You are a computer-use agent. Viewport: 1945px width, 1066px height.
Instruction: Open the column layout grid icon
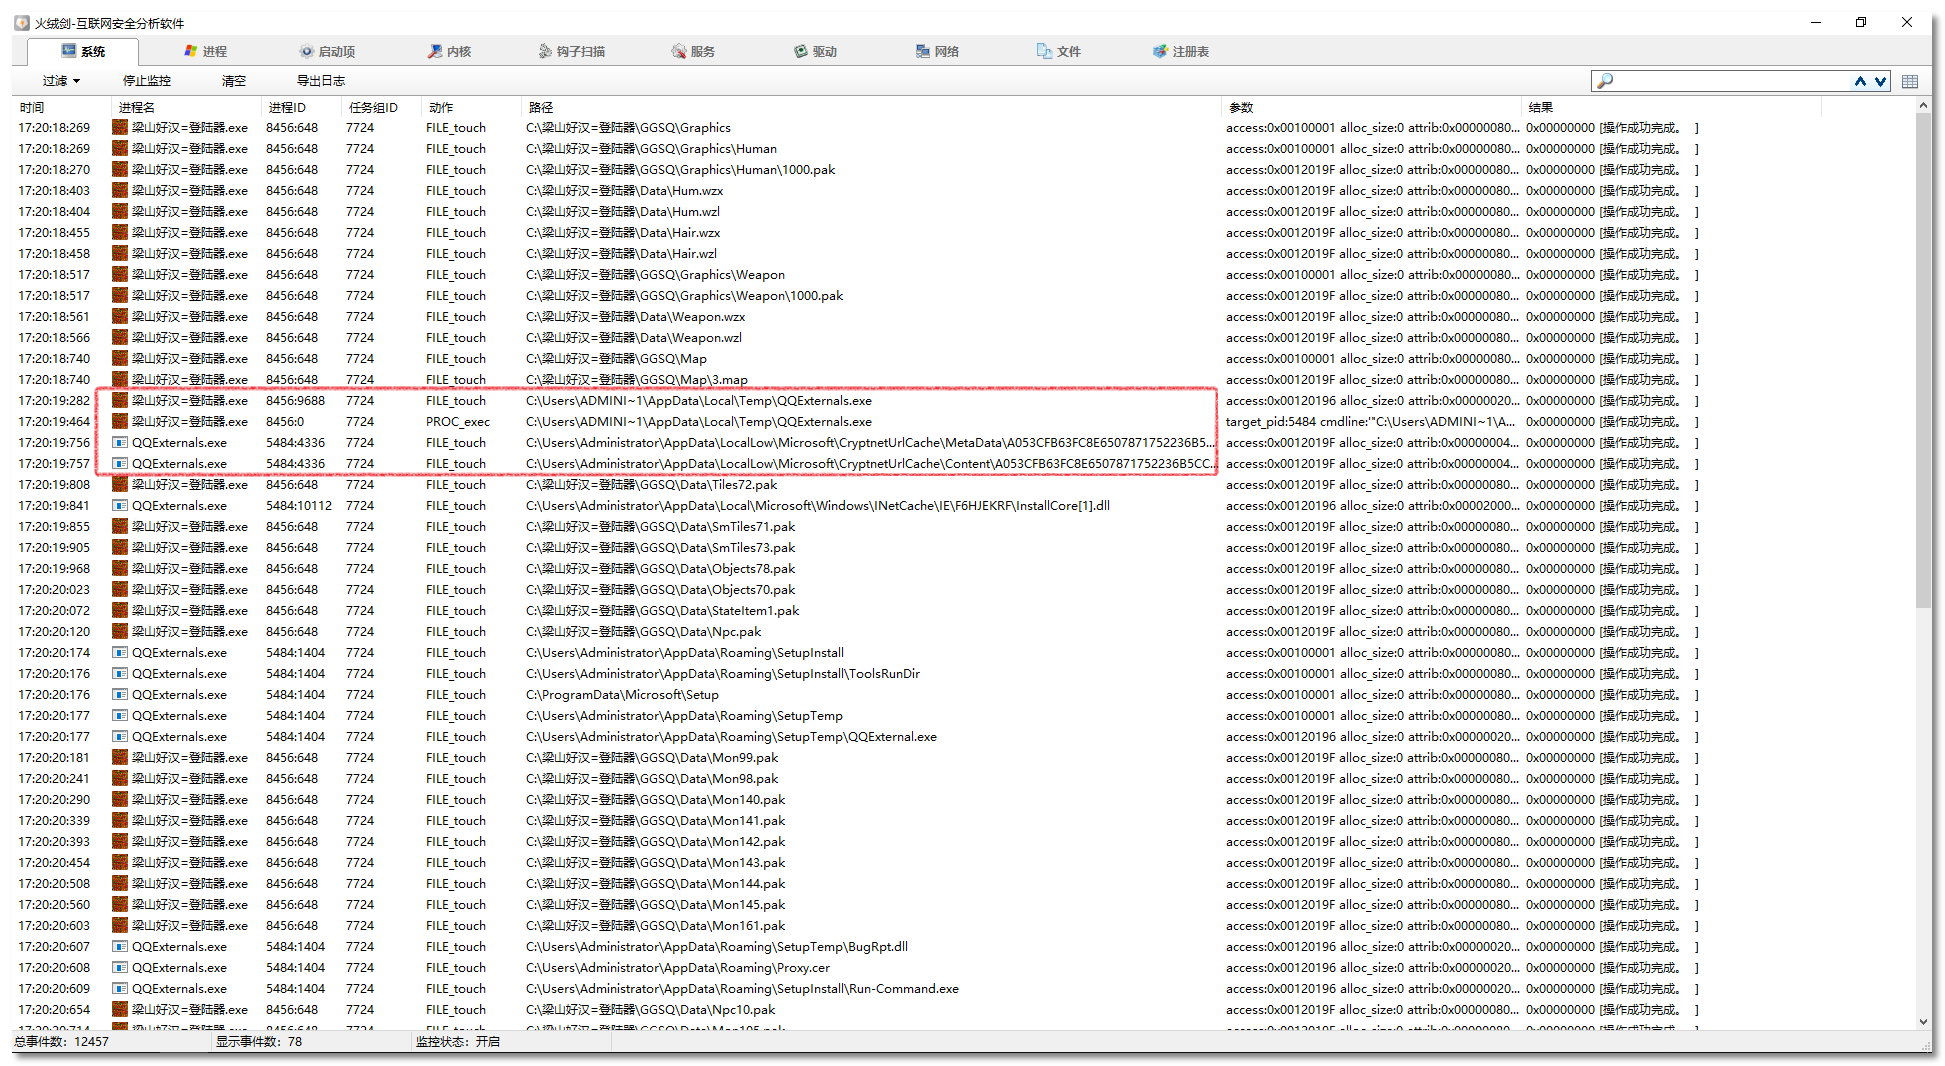1910,81
